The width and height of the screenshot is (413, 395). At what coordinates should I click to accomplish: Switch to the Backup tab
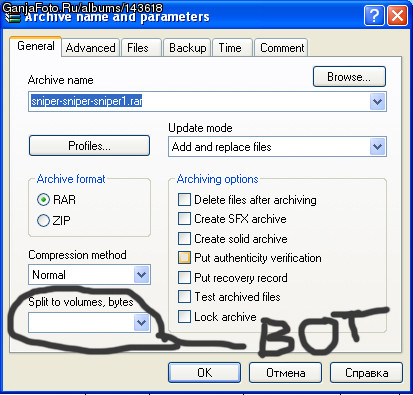(188, 48)
